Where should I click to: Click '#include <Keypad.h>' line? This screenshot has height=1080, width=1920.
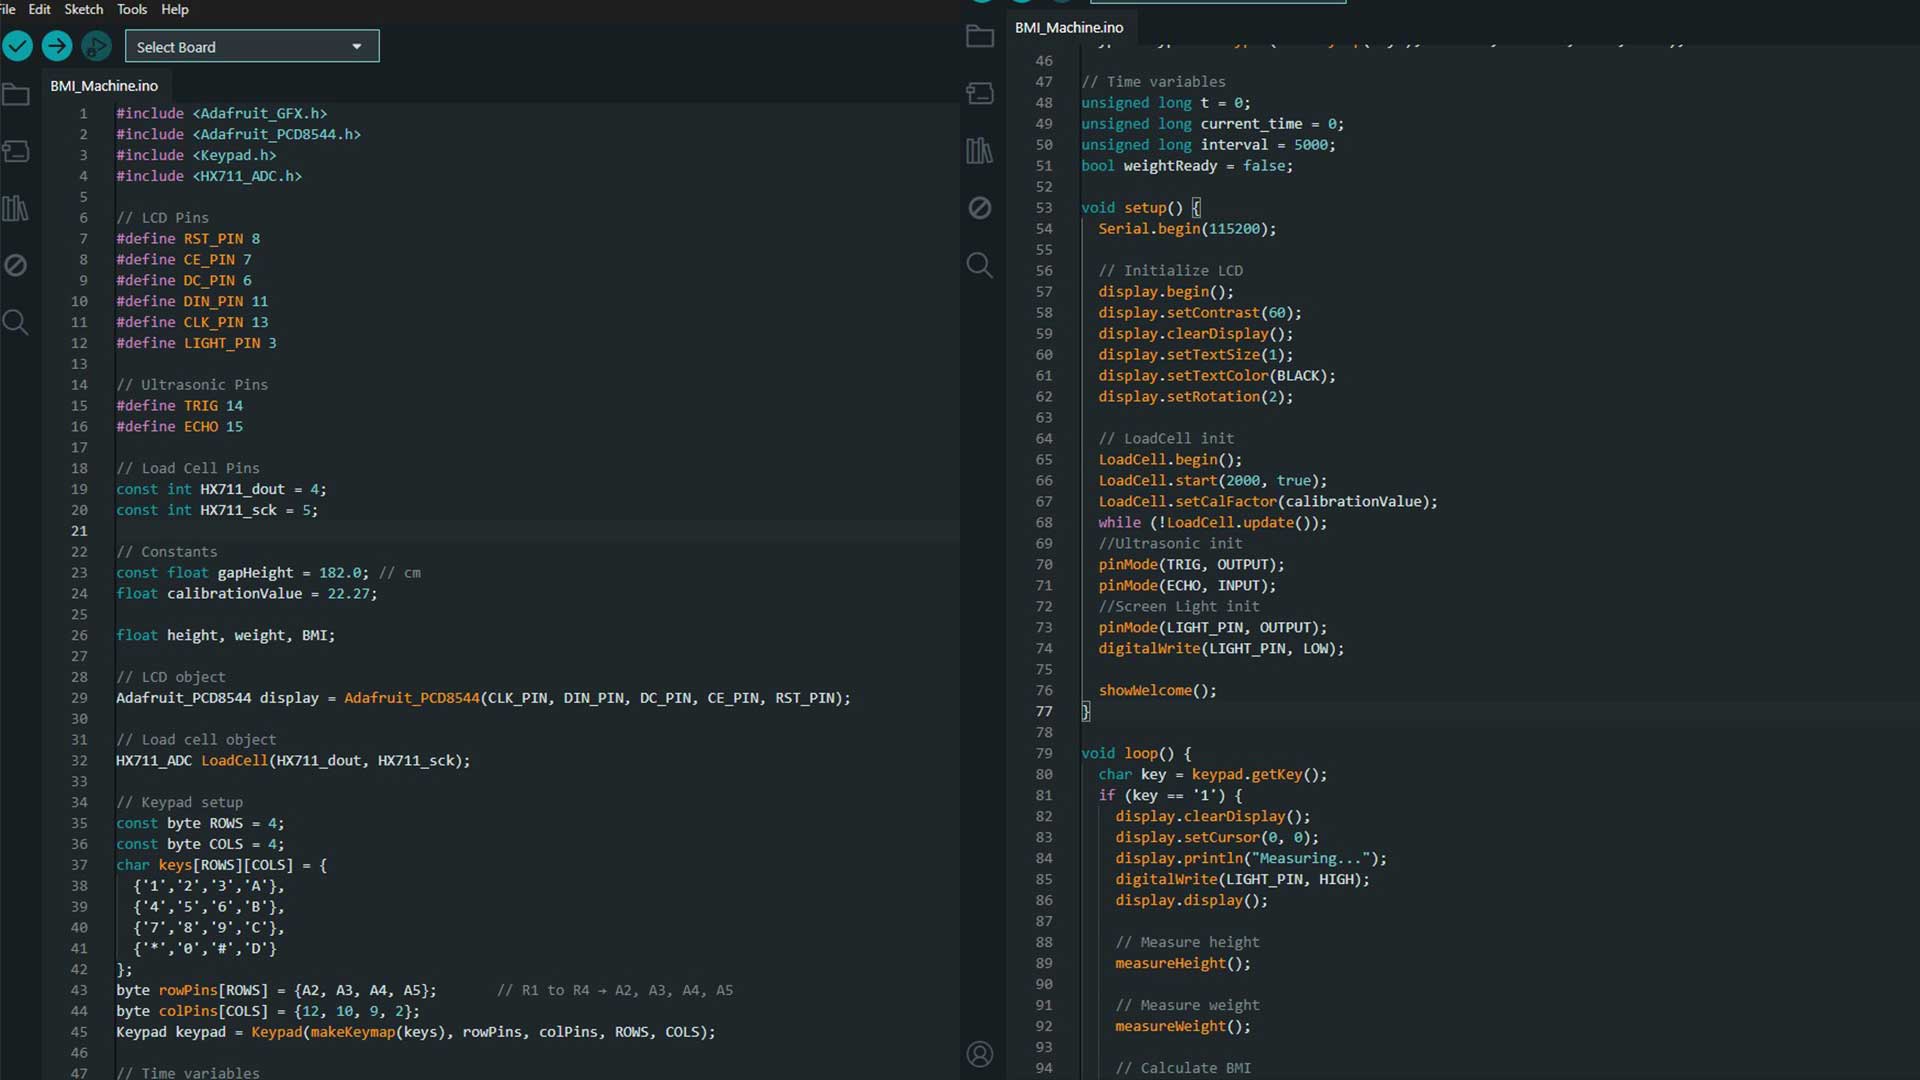(x=196, y=156)
